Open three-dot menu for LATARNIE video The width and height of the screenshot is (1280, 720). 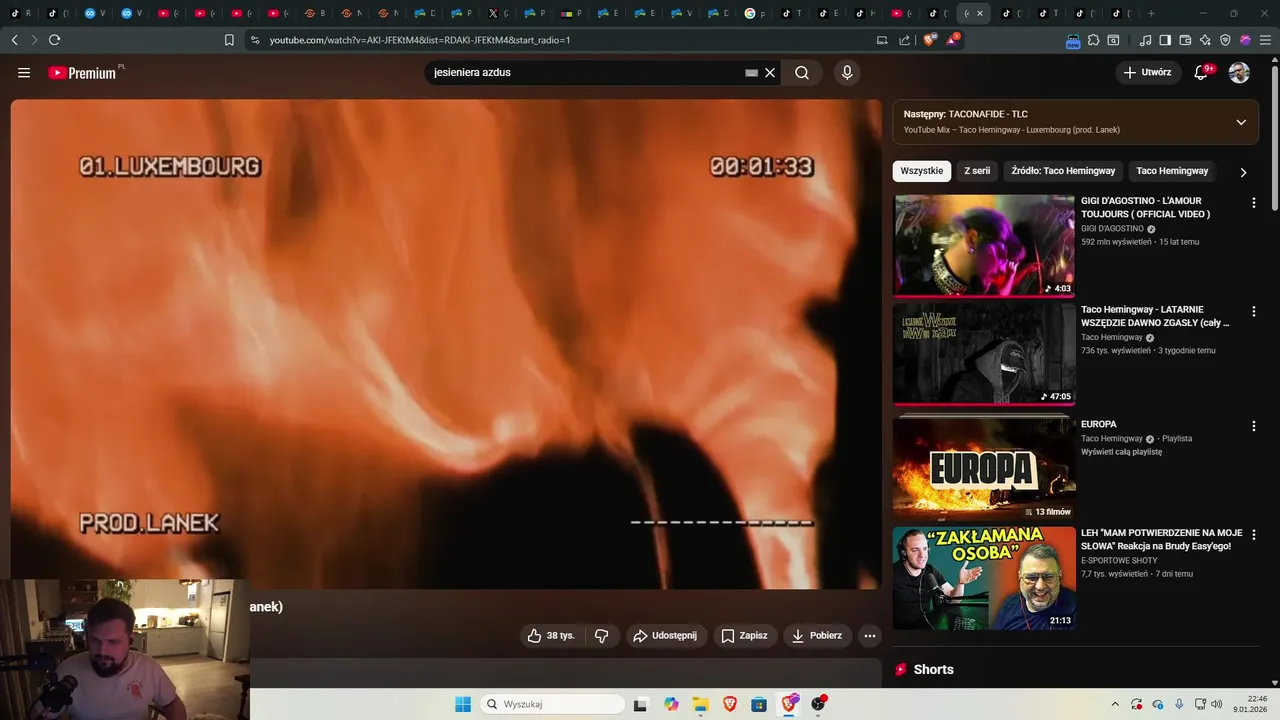pos(1253,312)
